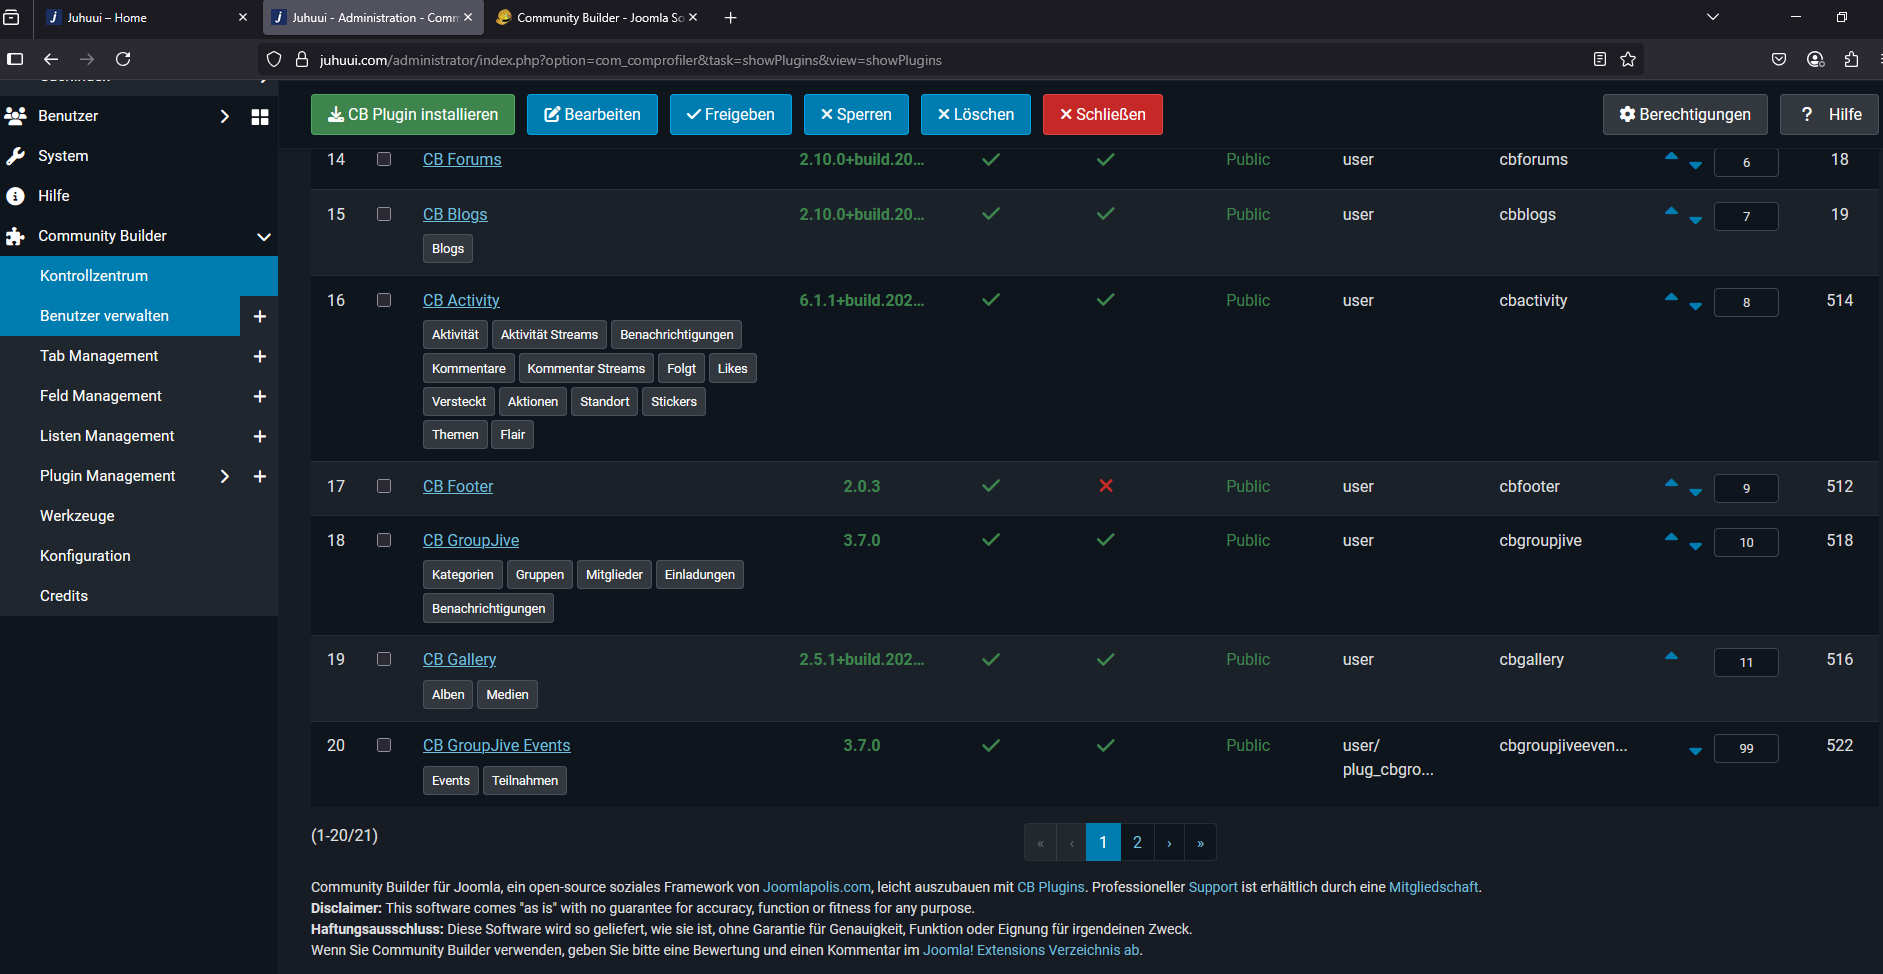Select the CB Blogs row checkbox
The image size is (1883, 974).
click(x=384, y=214)
